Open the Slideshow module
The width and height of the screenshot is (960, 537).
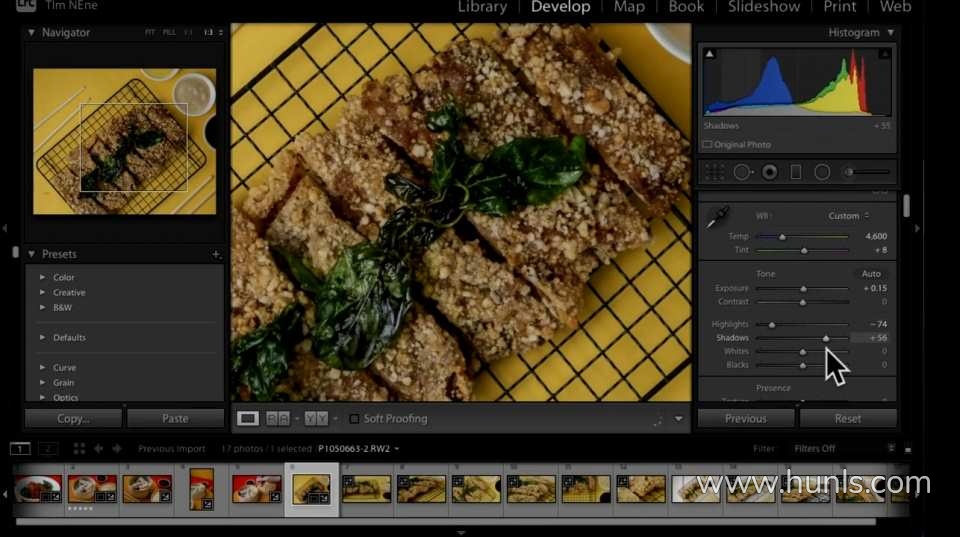coord(762,7)
